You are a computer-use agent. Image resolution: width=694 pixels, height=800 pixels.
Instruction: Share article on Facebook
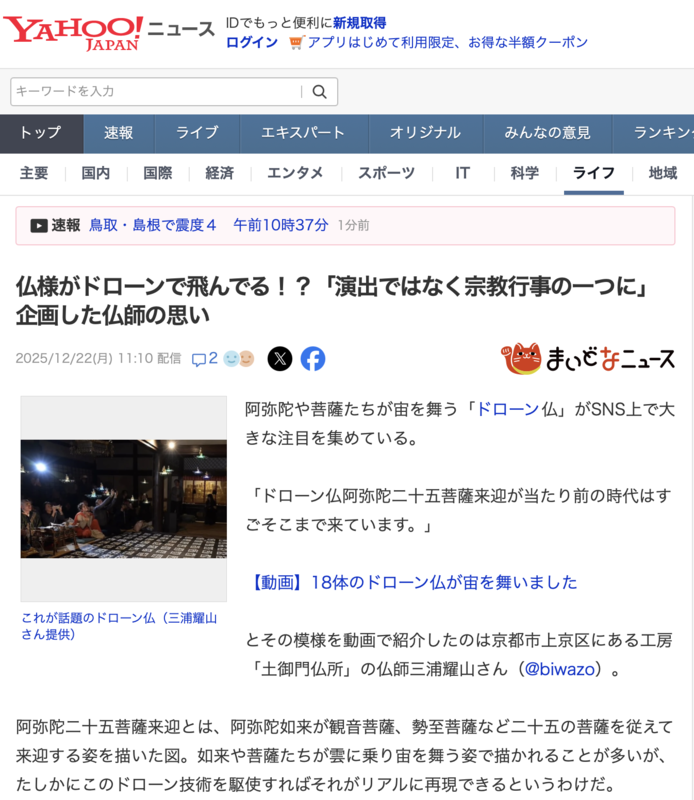[313, 359]
